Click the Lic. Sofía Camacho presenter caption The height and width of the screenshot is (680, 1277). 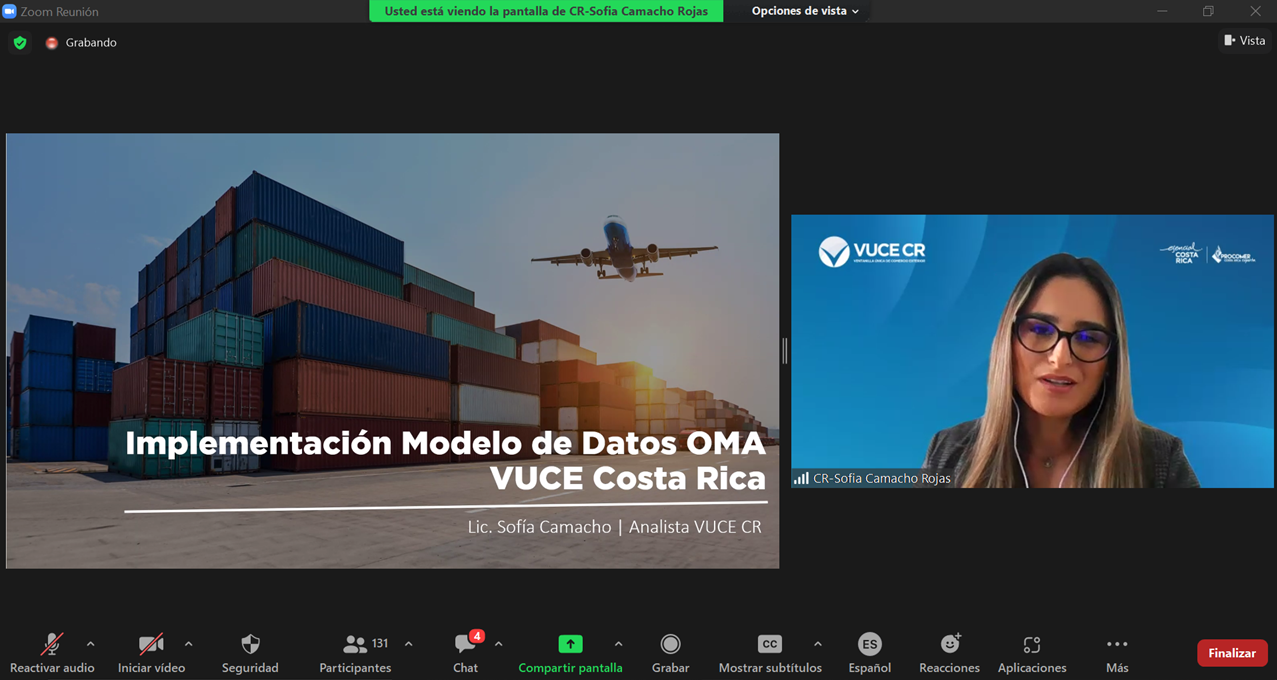coord(614,527)
